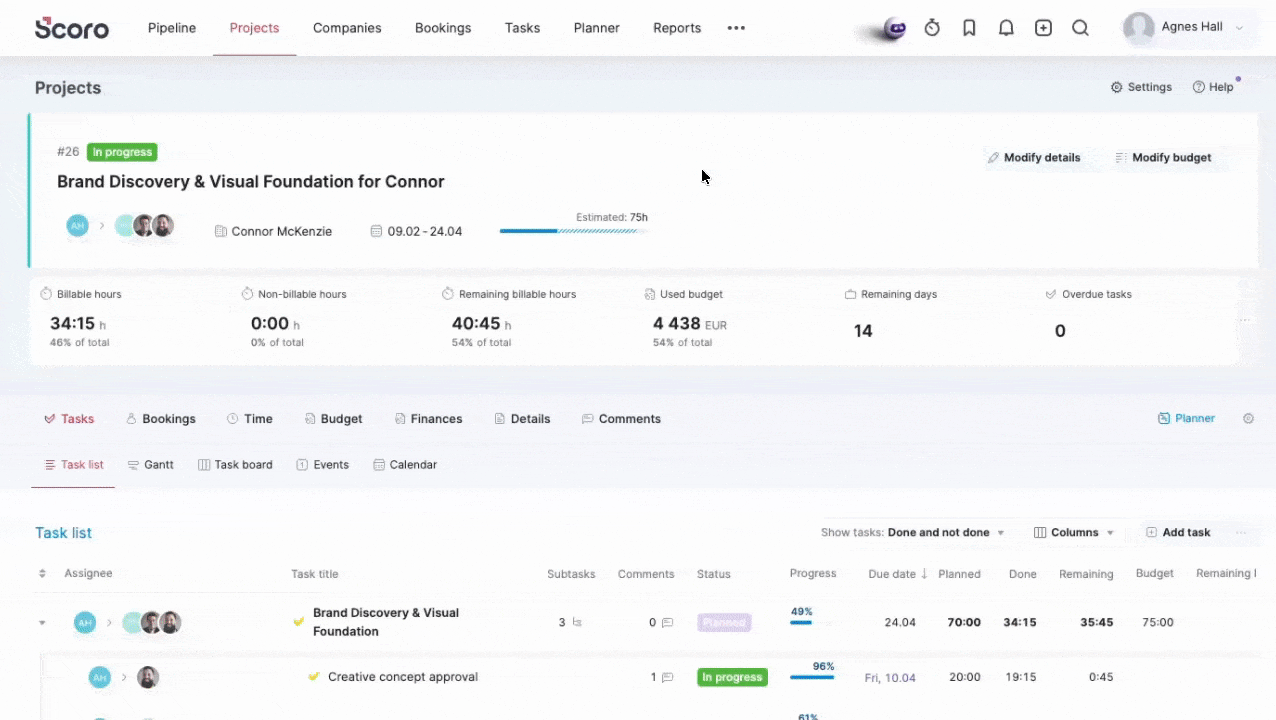Image resolution: width=1276 pixels, height=720 pixels.
Task: Click the quick add plus icon
Action: click(1043, 28)
